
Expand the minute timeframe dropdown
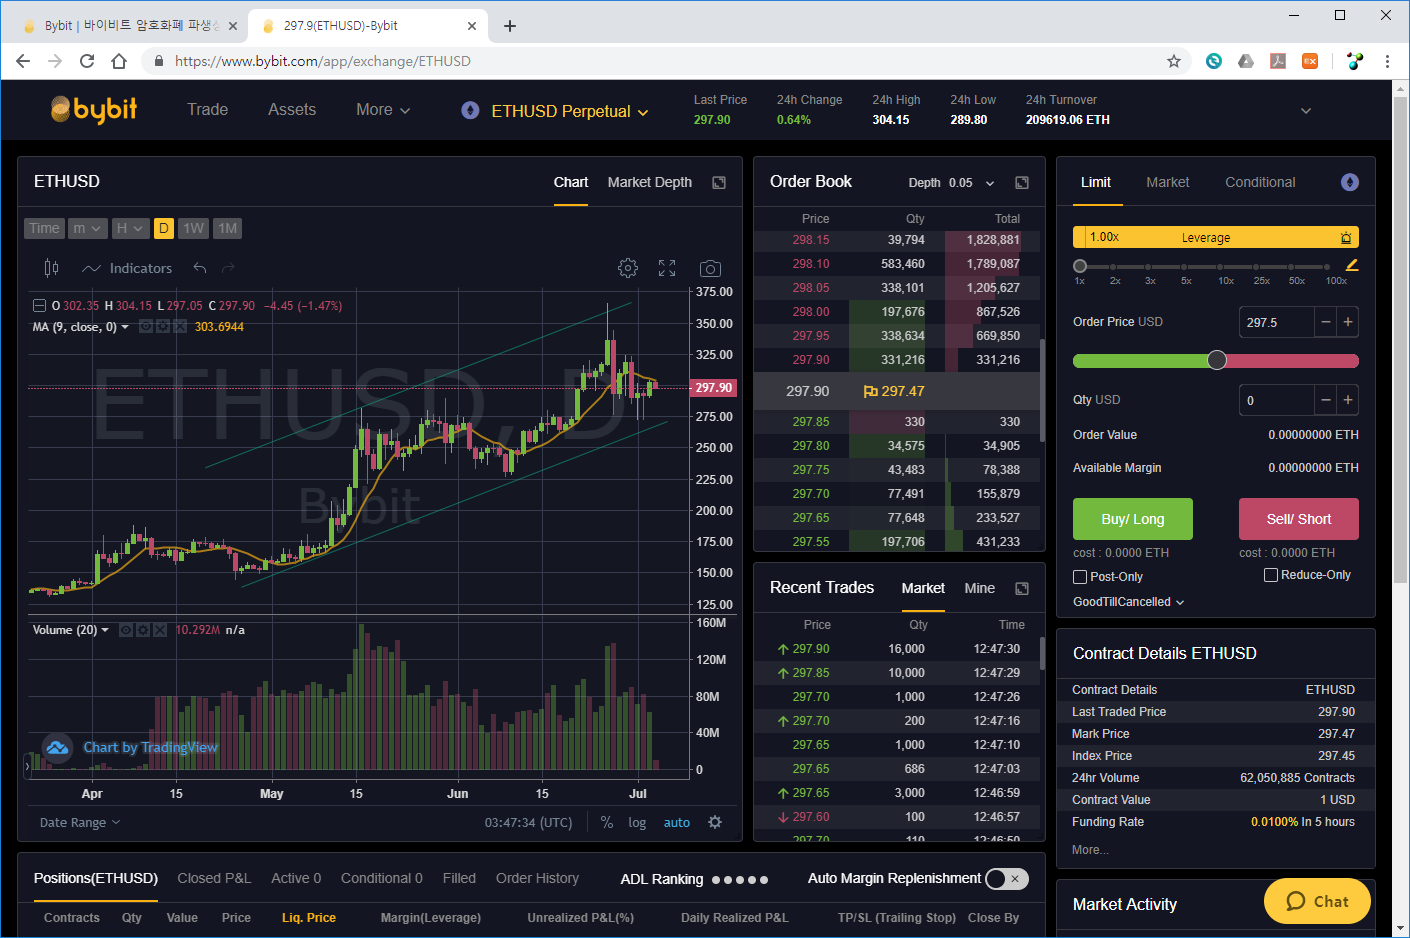(x=87, y=228)
